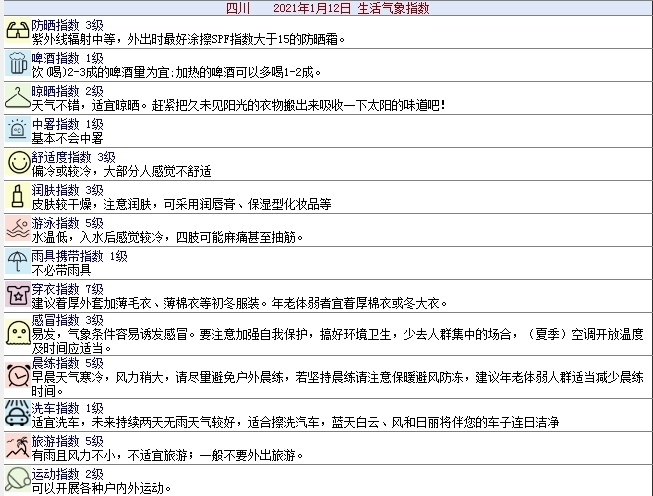Viewport: 653px width, 496px height.
Task: Click the car wash icon
Action: click(16, 414)
